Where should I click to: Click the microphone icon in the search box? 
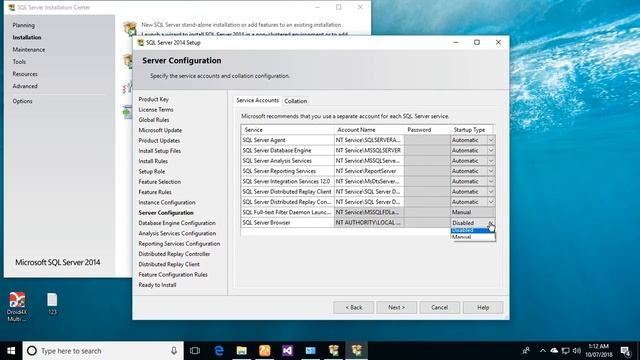click(174, 351)
